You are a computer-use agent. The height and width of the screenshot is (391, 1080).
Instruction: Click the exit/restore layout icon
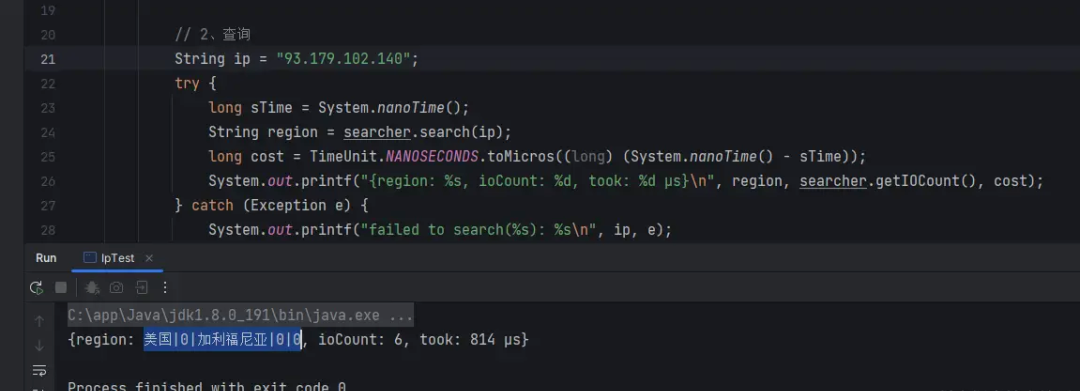coord(141,288)
